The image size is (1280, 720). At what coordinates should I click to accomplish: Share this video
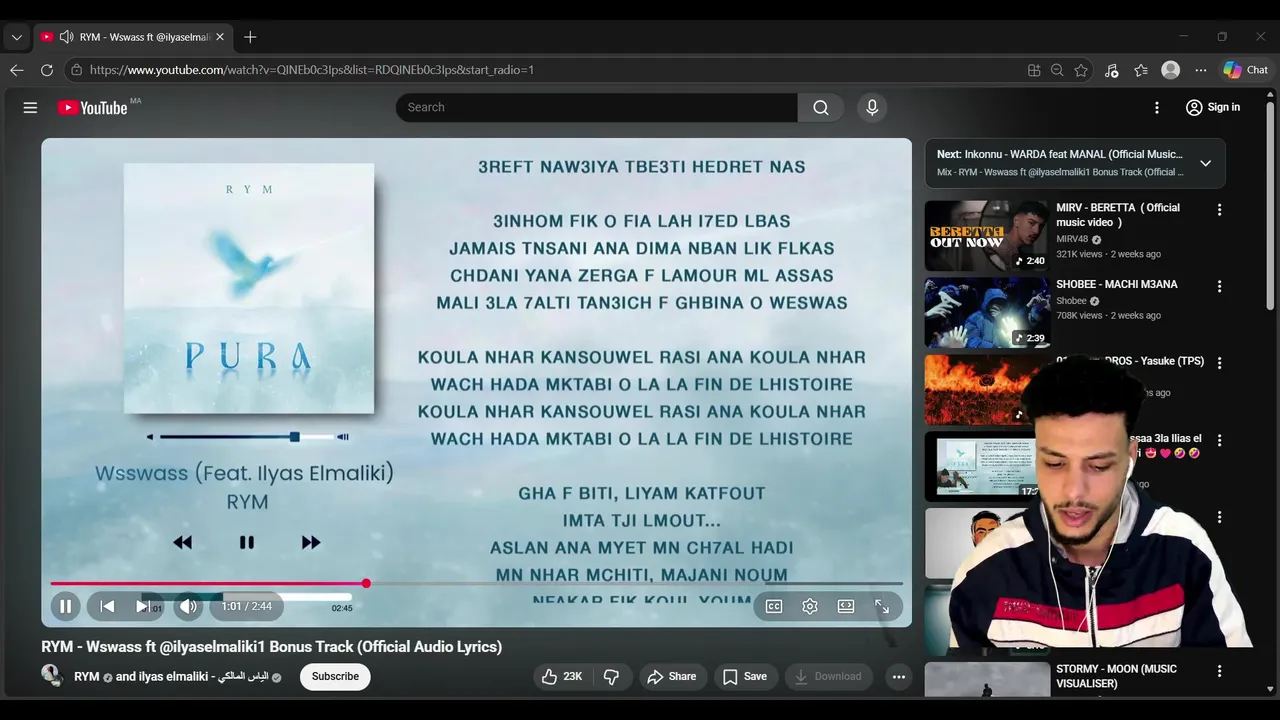coord(672,677)
